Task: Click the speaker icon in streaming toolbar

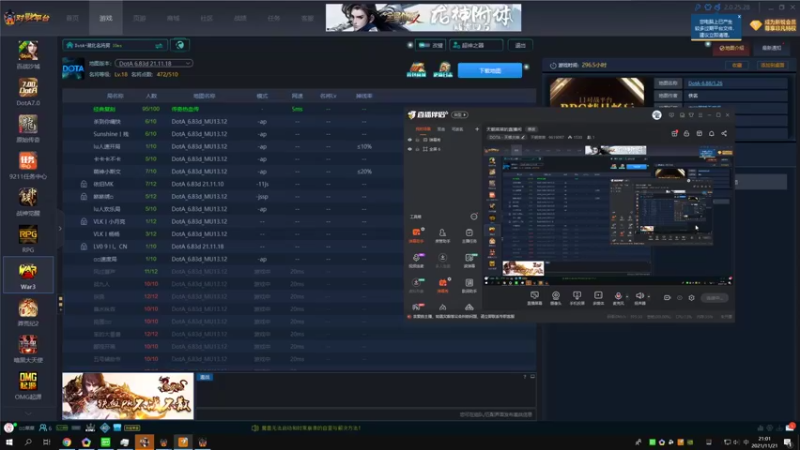Action: click(x=639, y=297)
